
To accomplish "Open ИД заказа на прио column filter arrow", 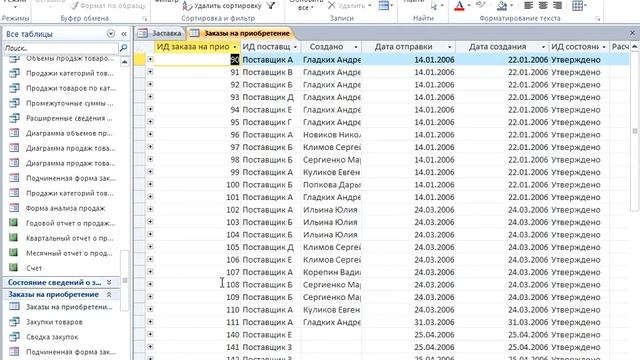I will 235,47.
